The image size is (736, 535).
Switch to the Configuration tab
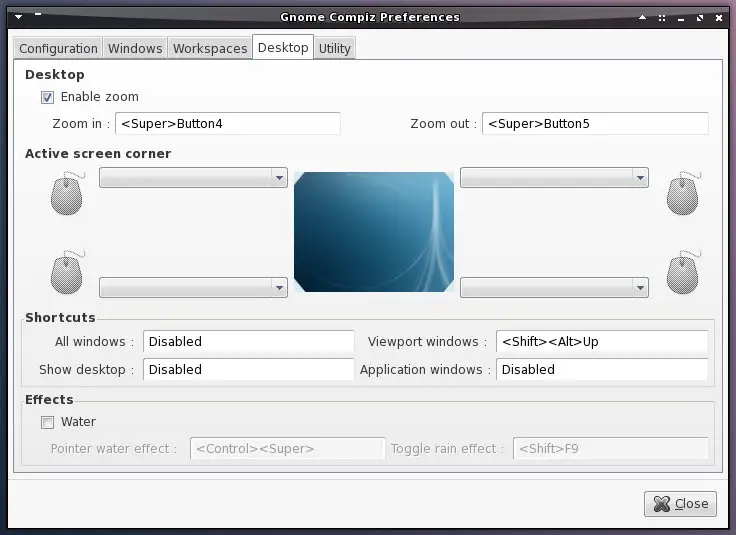58,48
